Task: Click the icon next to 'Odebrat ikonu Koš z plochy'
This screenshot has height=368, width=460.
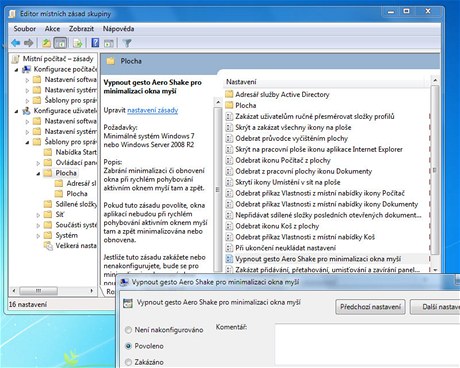Action: [x=229, y=226]
